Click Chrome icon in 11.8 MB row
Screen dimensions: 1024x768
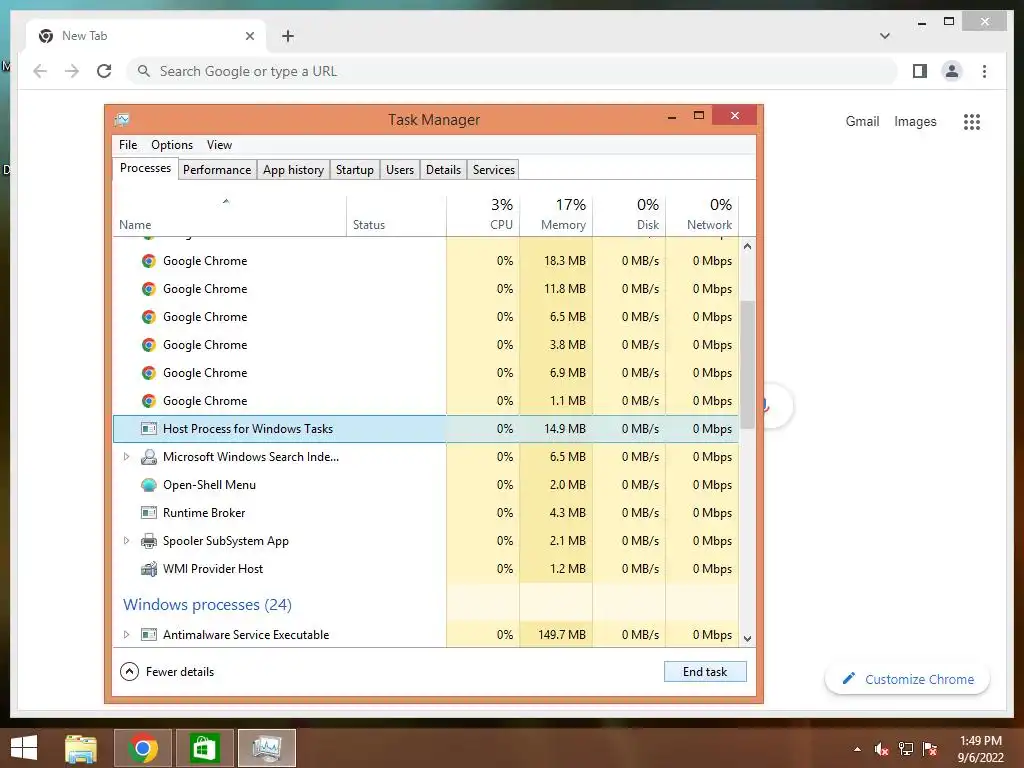[x=149, y=289]
